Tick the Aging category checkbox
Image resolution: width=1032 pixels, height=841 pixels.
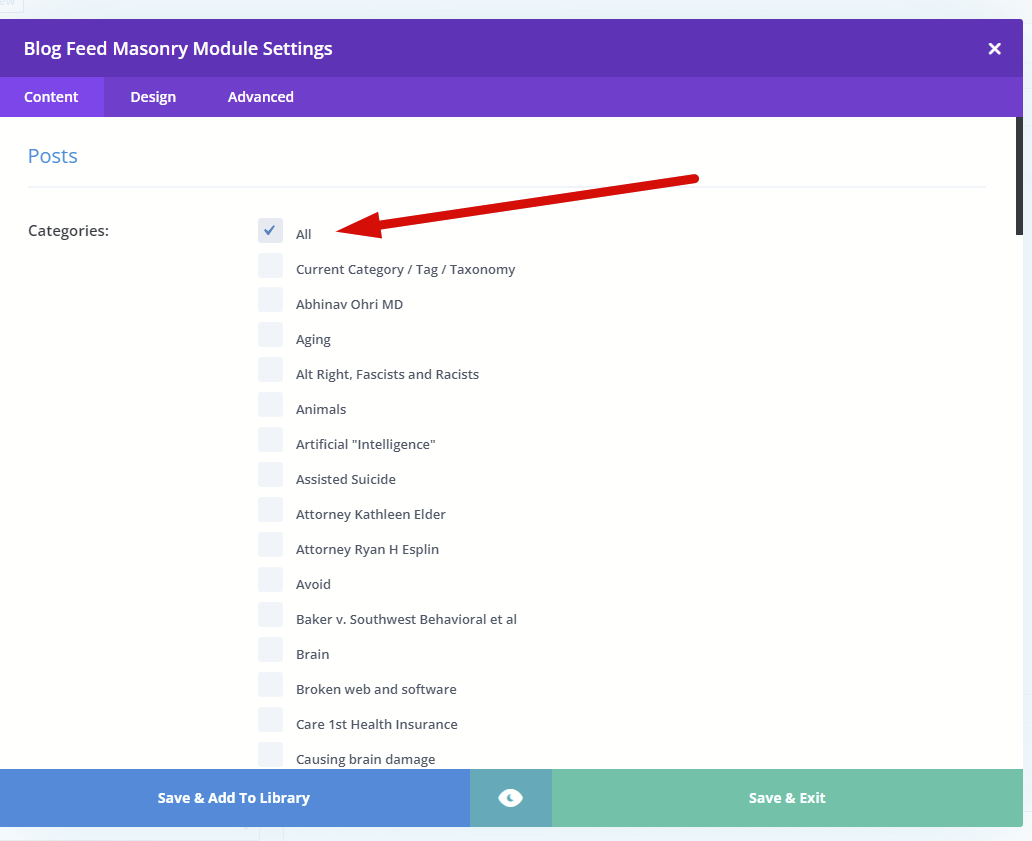pos(270,335)
